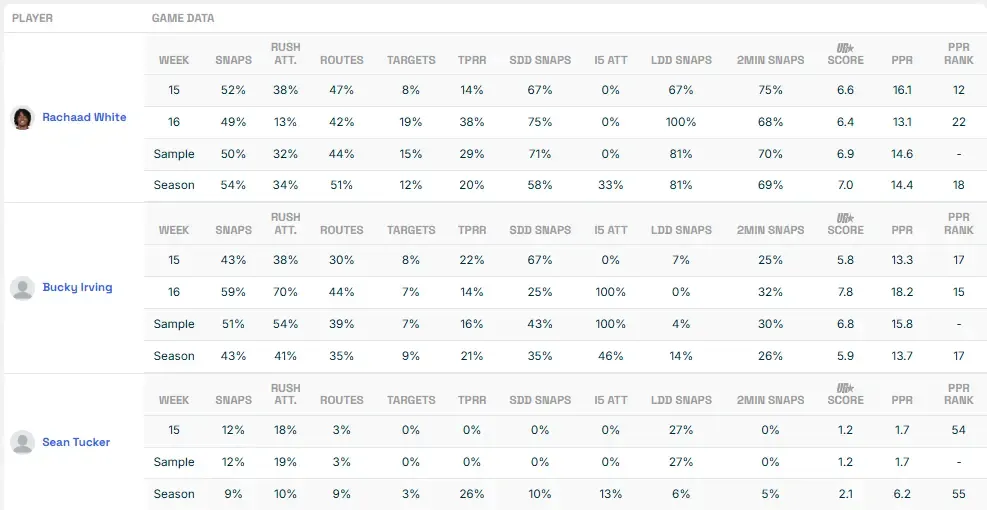Click Bucky Irving's placeholder avatar icon
This screenshot has height=510, width=987.
point(22,288)
